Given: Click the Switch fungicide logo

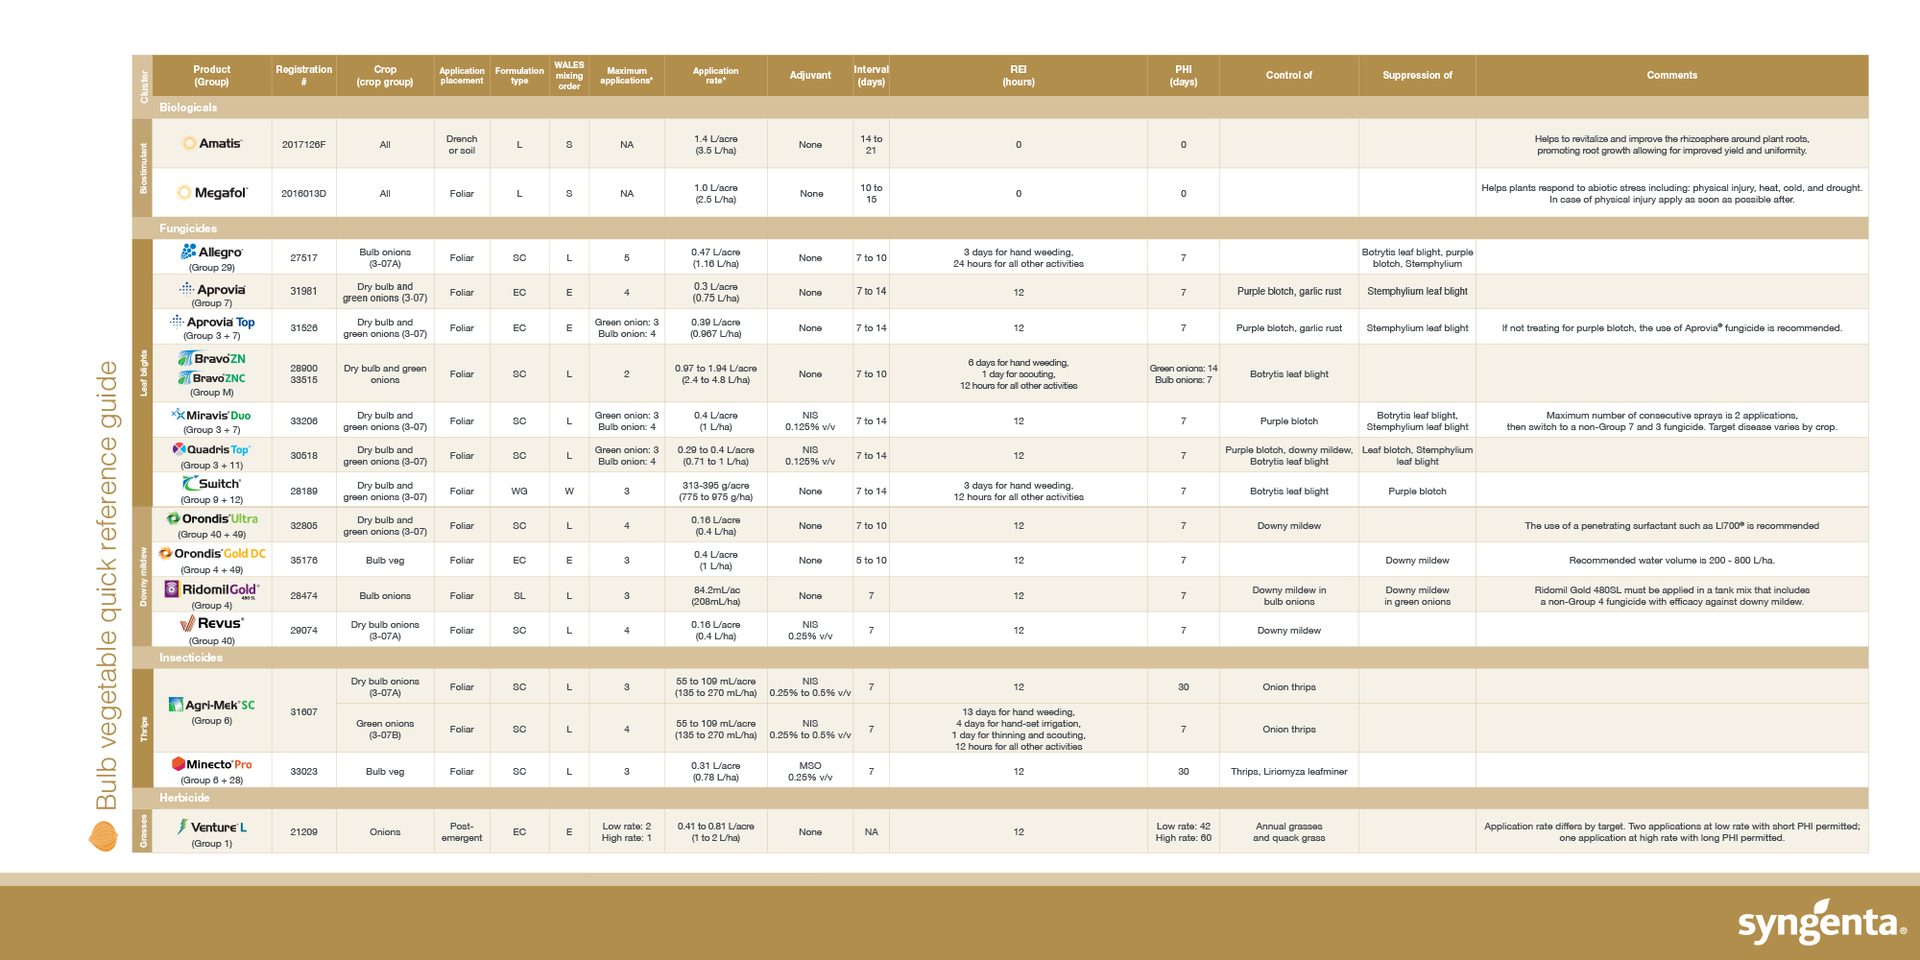Looking at the screenshot, I should click(211, 484).
